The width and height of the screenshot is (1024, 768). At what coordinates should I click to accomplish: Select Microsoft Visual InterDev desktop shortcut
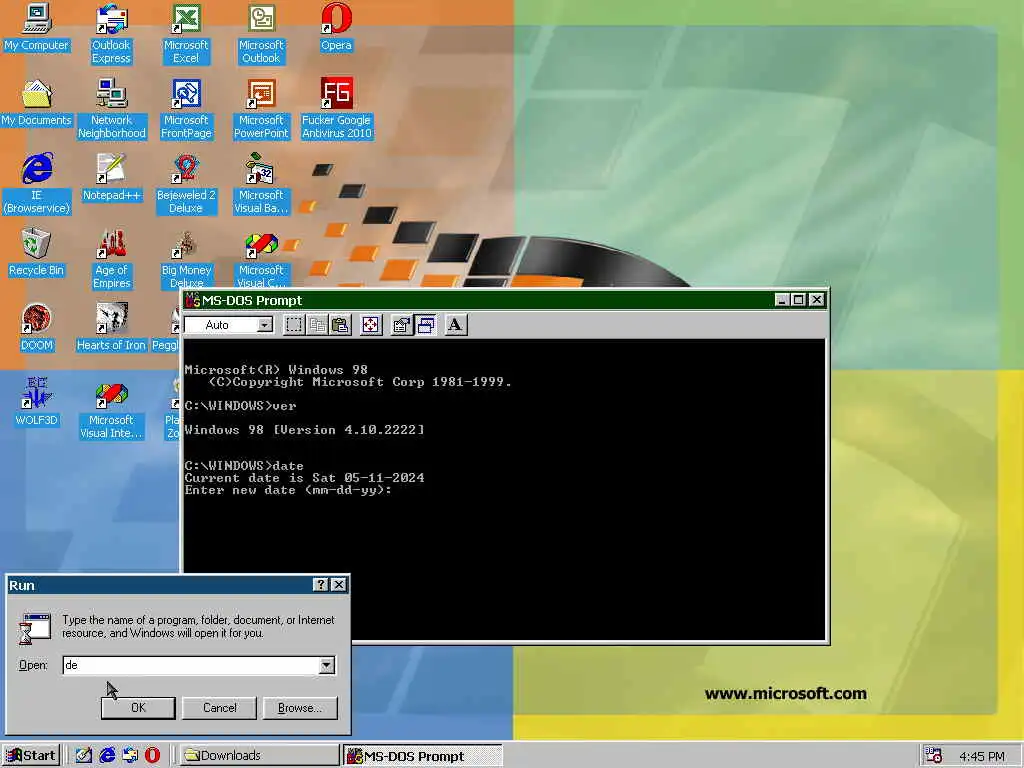(x=112, y=409)
